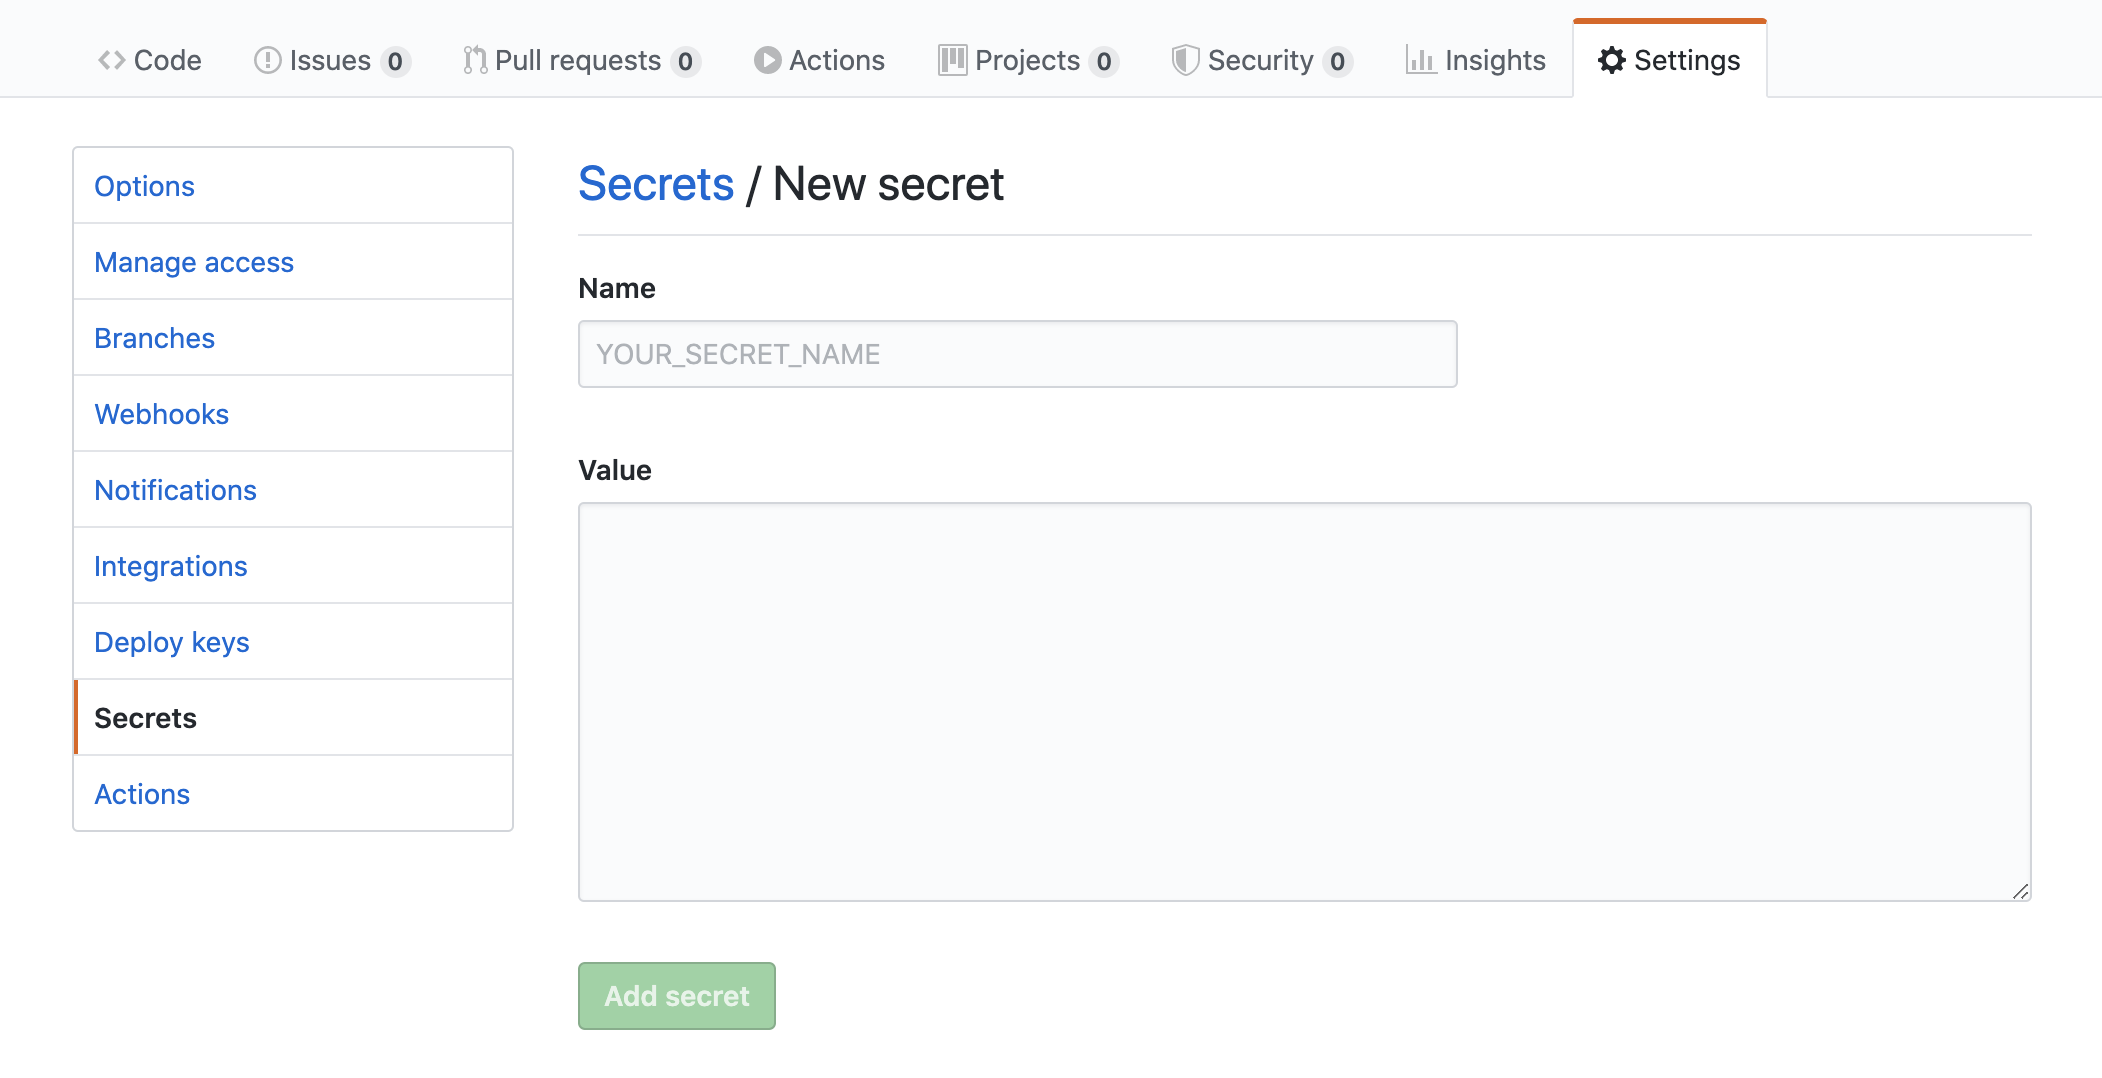Viewport: 2102px width, 1078px height.
Task: Click the Settings gear icon
Action: (1611, 60)
